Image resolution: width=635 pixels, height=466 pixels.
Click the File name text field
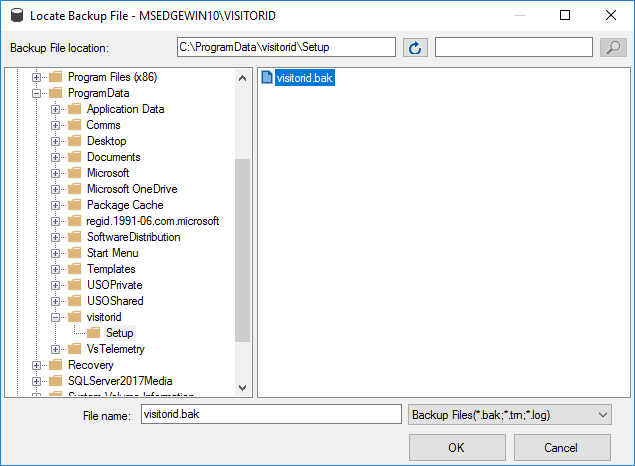click(270, 414)
